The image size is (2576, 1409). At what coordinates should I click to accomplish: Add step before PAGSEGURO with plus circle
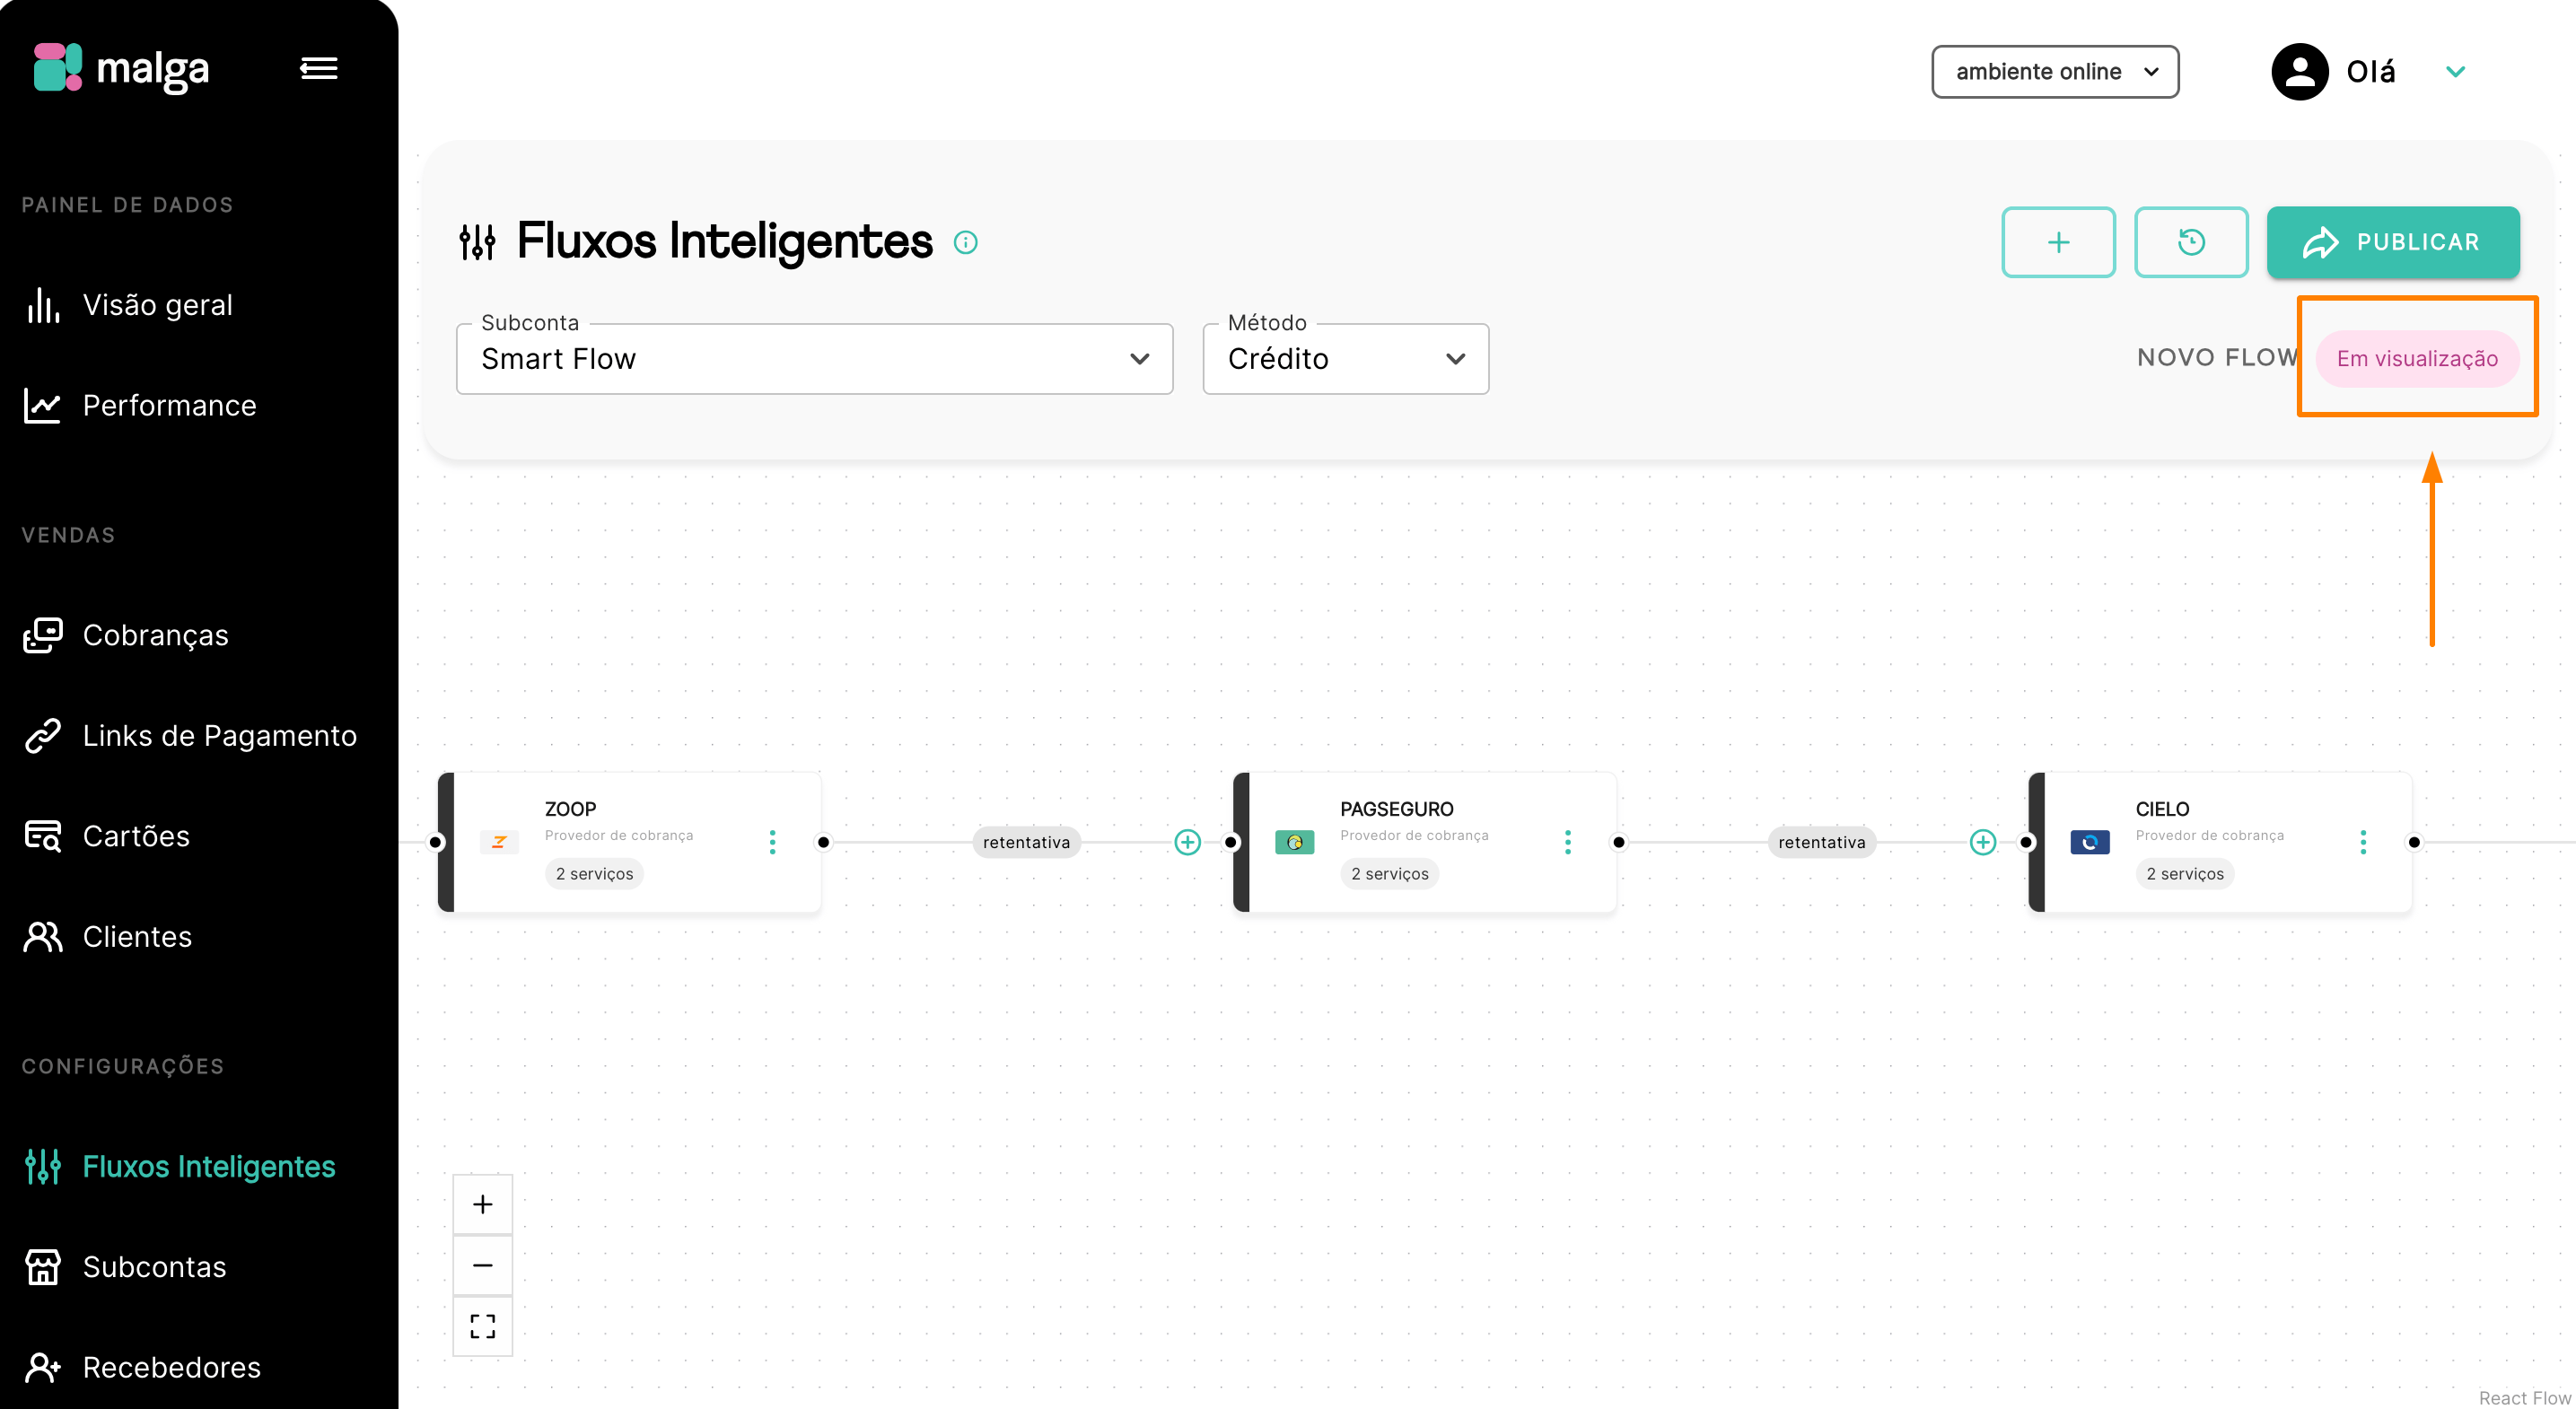1187,842
